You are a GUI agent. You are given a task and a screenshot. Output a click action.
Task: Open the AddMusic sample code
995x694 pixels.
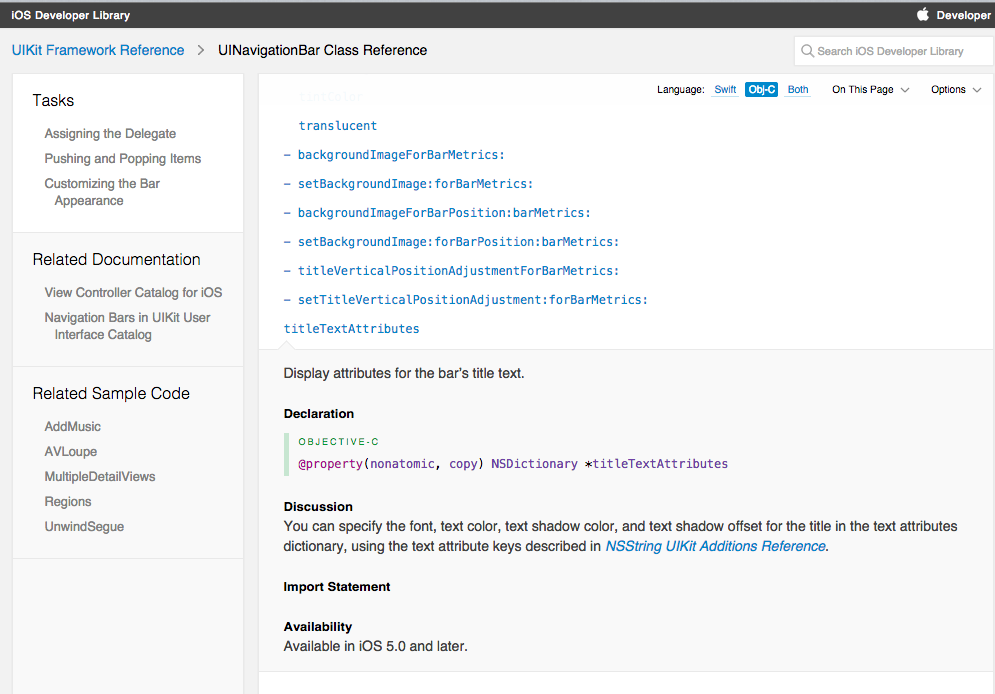pos(73,427)
